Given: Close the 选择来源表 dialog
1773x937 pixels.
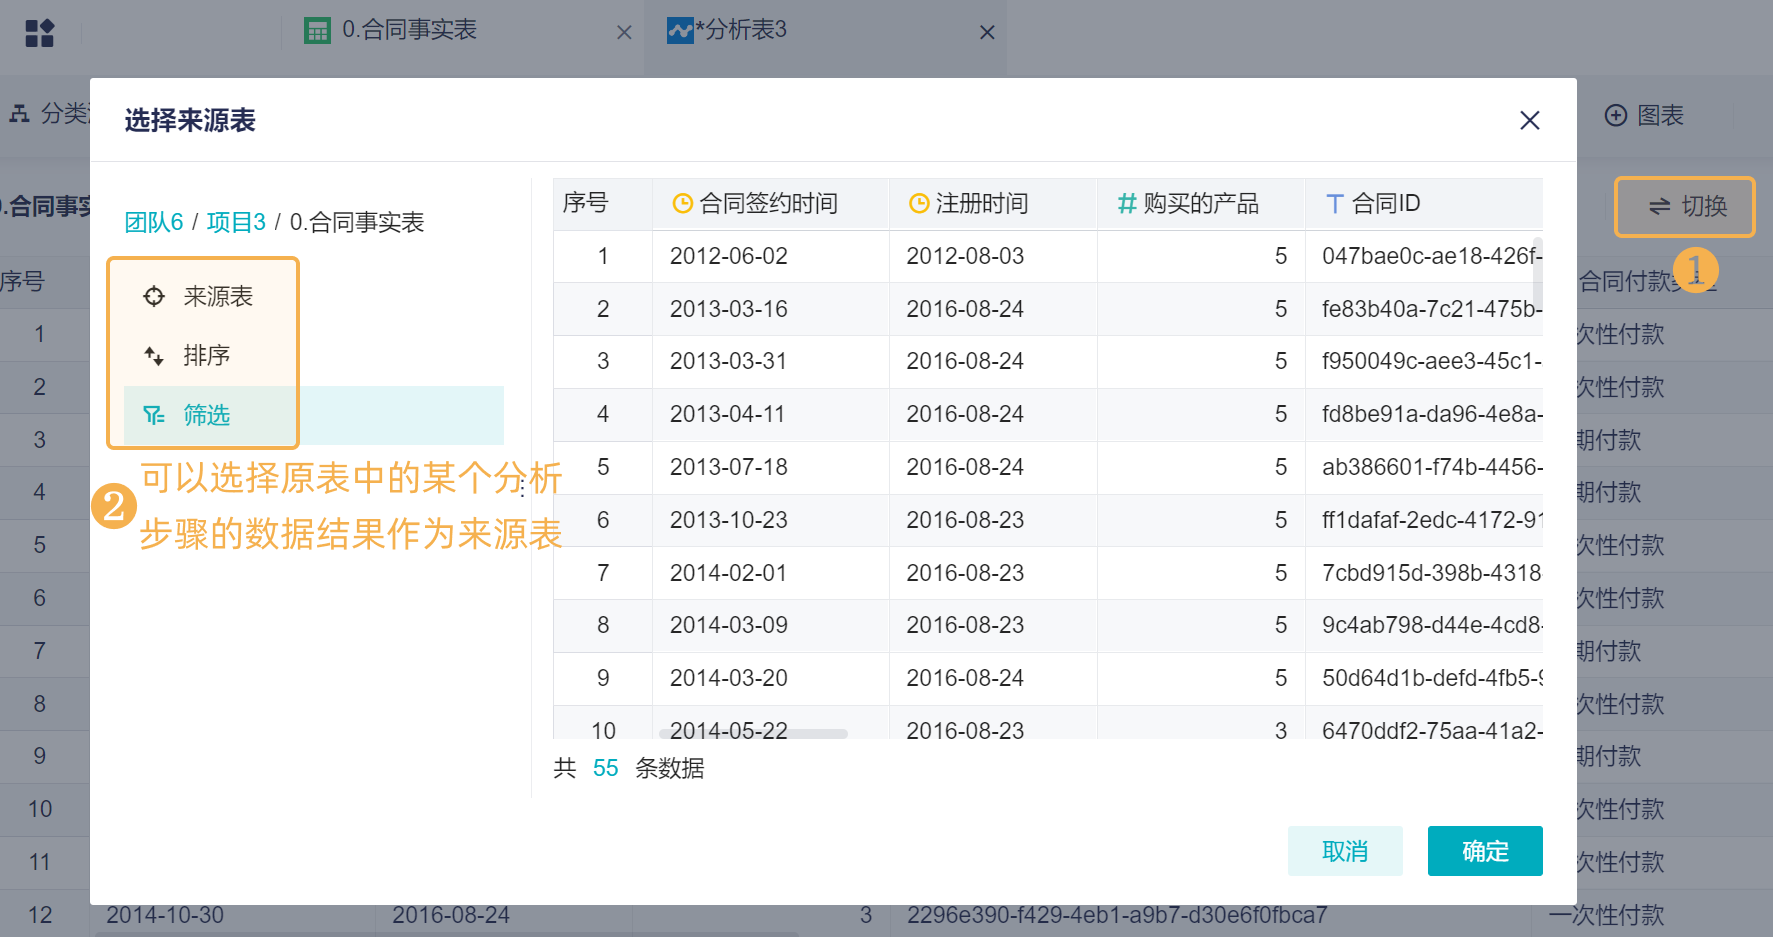Looking at the screenshot, I should pyautogui.click(x=1529, y=121).
